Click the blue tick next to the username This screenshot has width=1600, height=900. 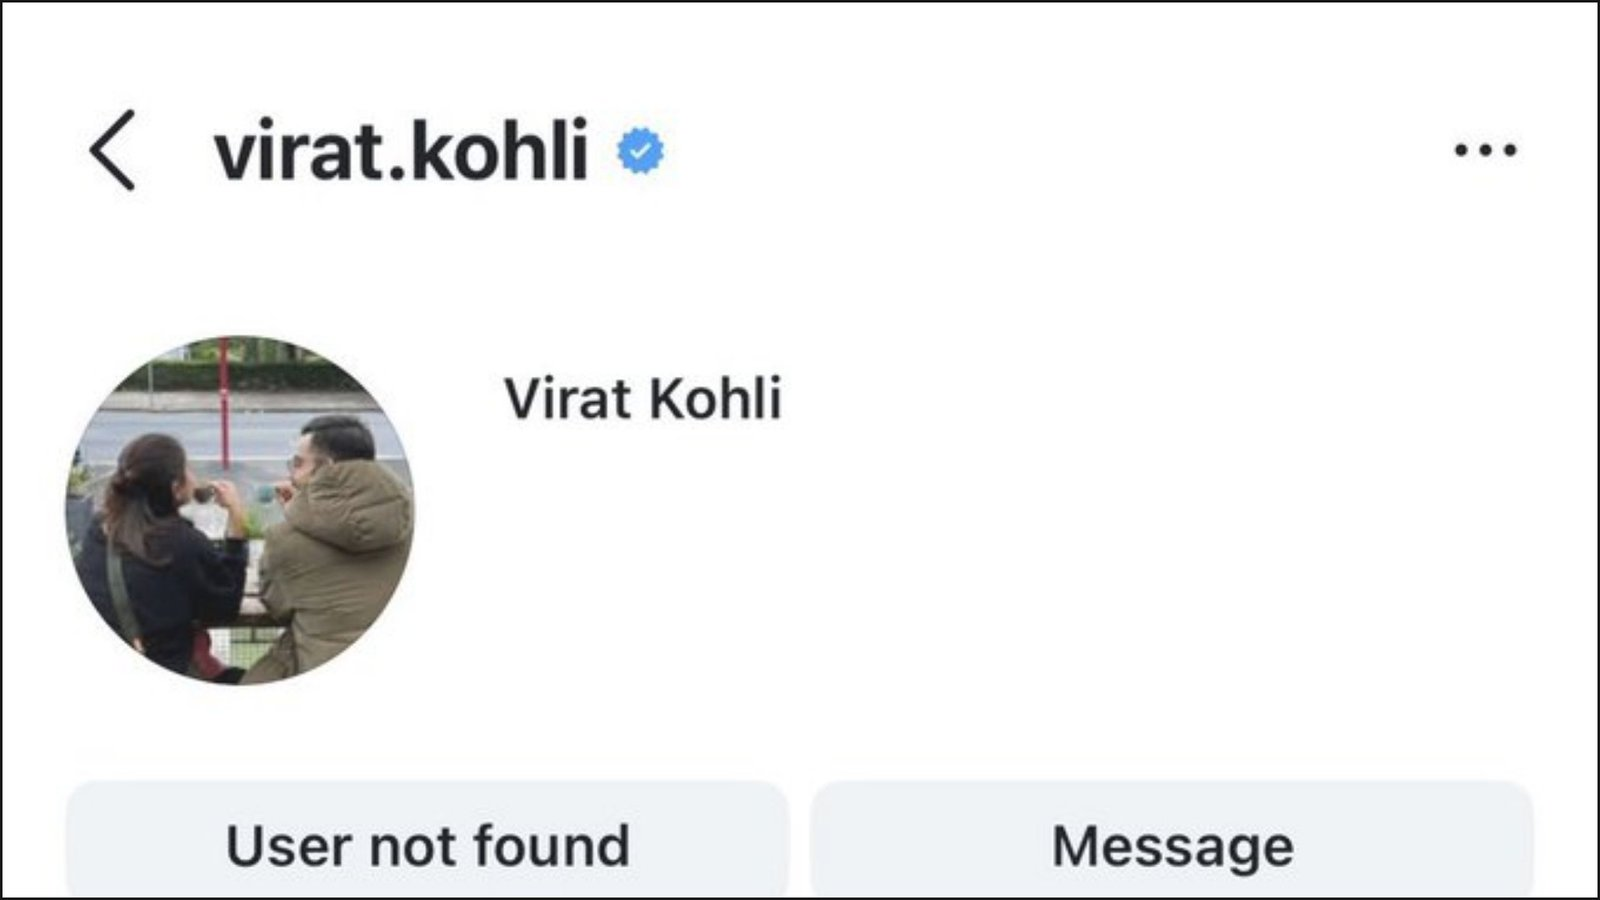640,151
